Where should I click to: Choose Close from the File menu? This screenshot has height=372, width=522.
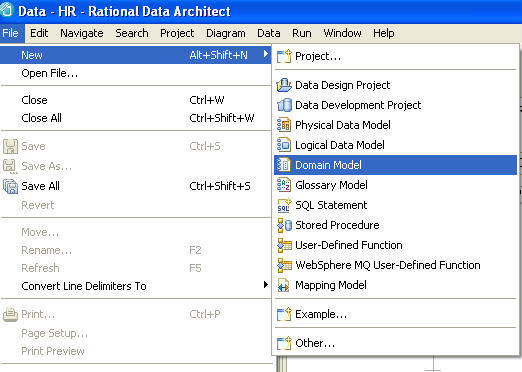[136, 100]
